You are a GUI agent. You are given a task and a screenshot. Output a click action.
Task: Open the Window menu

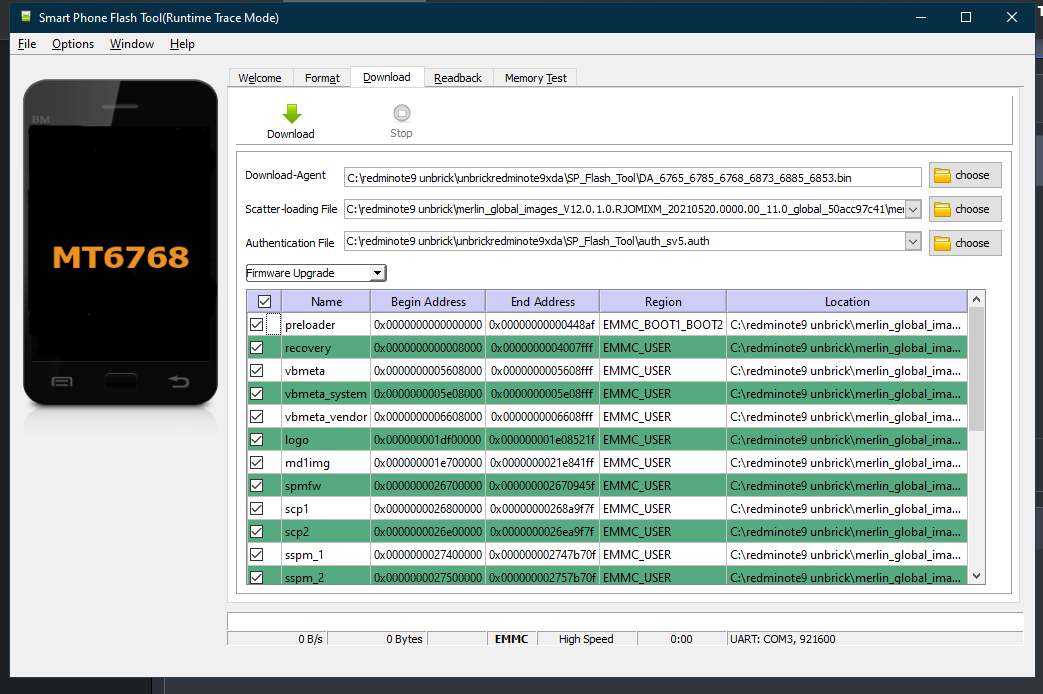132,44
